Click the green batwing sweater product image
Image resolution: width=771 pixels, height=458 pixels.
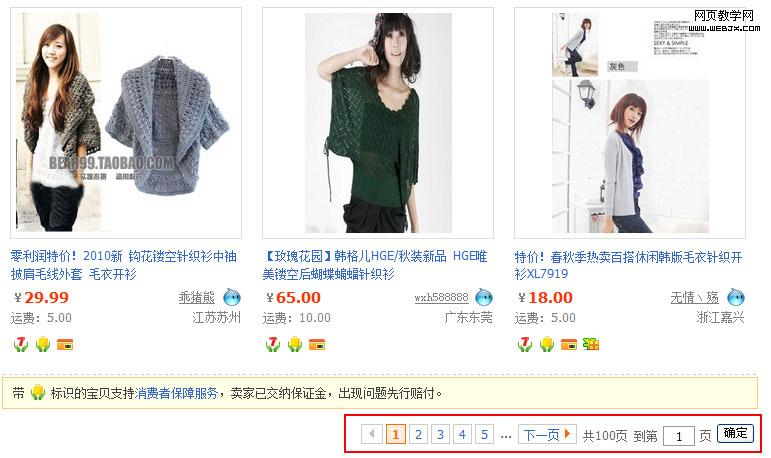[378, 123]
